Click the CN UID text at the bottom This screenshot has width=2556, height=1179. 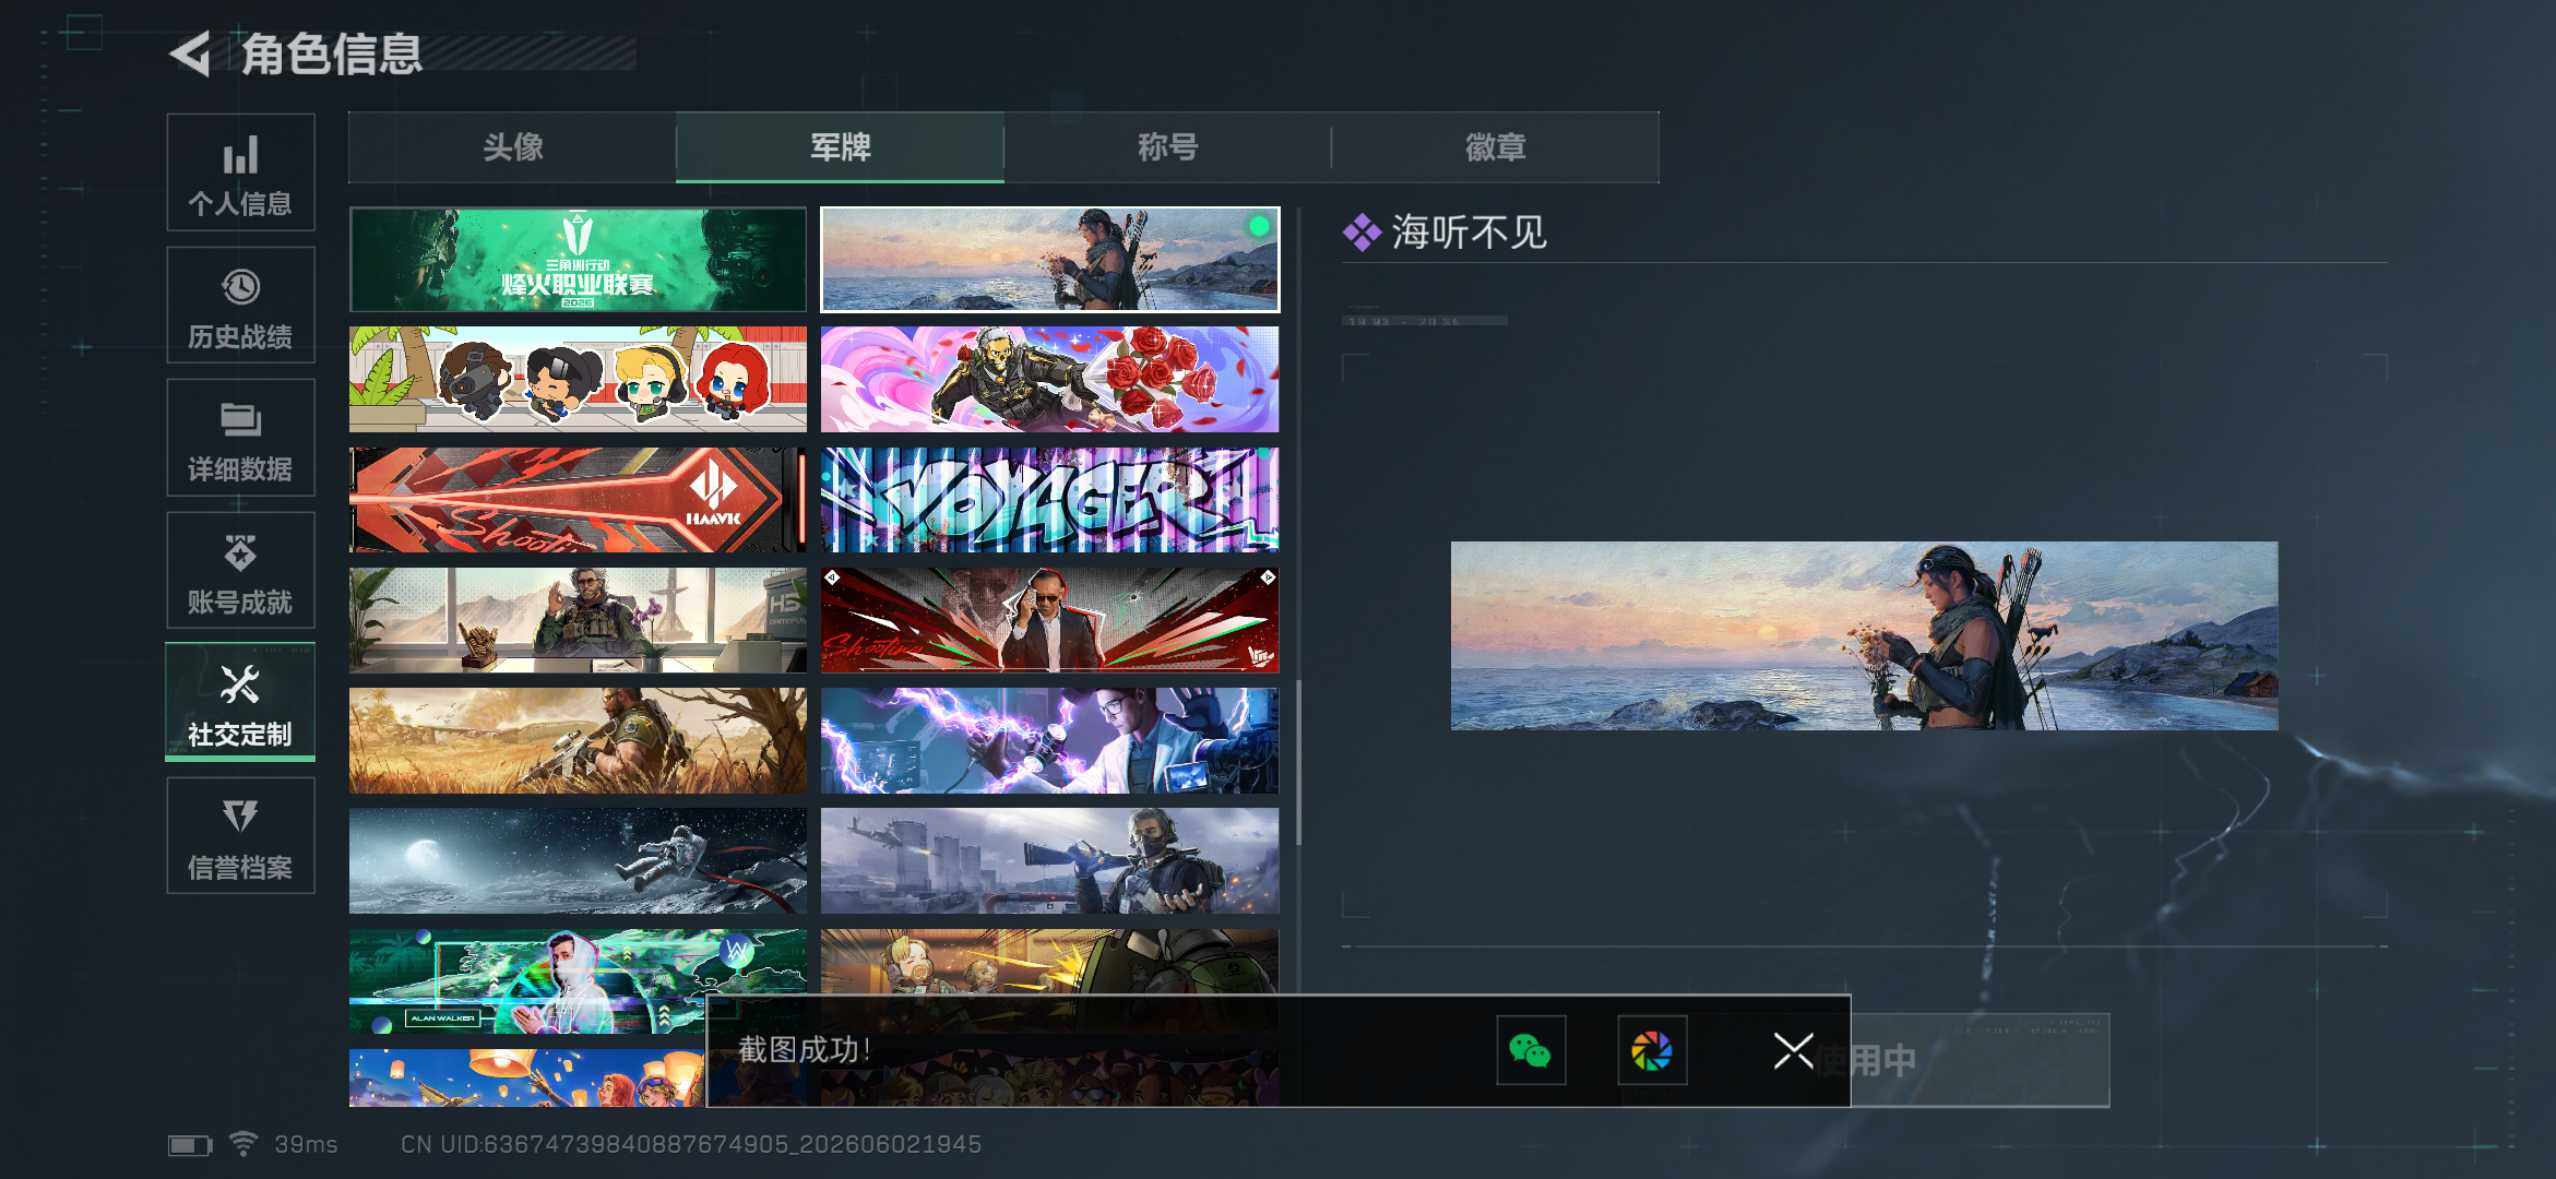pyautogui.click(x=691, y=1145)
